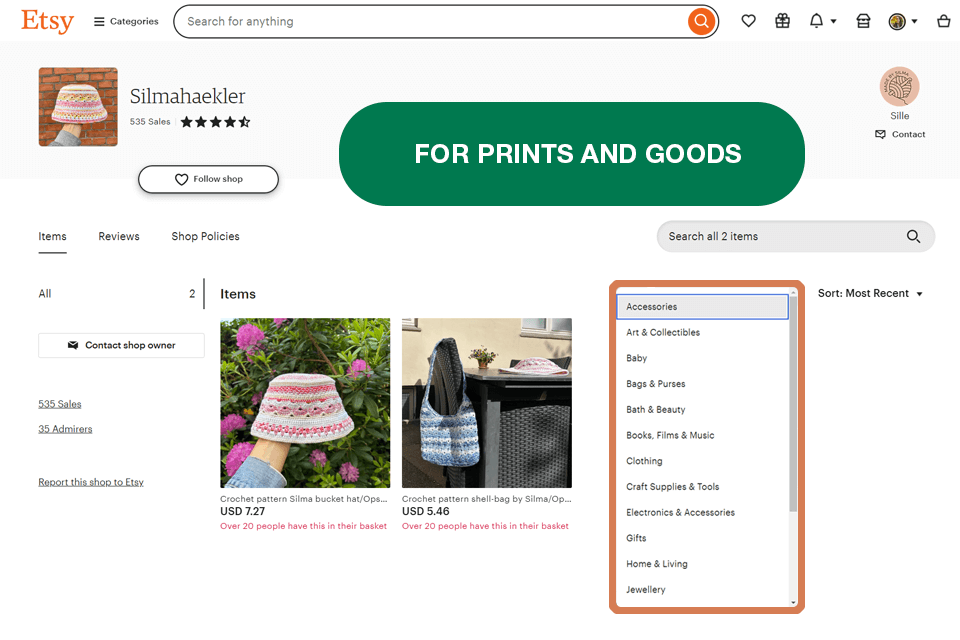Click the envelope icon beside Contact
The width and height of the screenshot is (960, 640).
click(880, 134)
